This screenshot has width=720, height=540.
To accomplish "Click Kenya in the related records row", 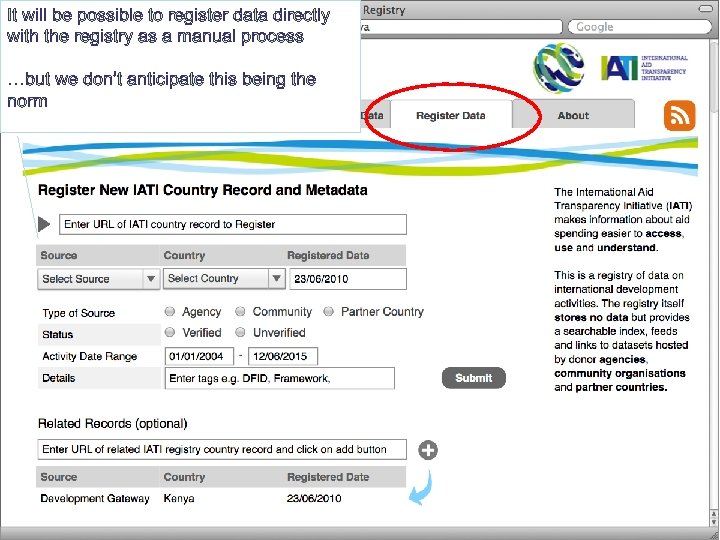I will pos(179,499).
